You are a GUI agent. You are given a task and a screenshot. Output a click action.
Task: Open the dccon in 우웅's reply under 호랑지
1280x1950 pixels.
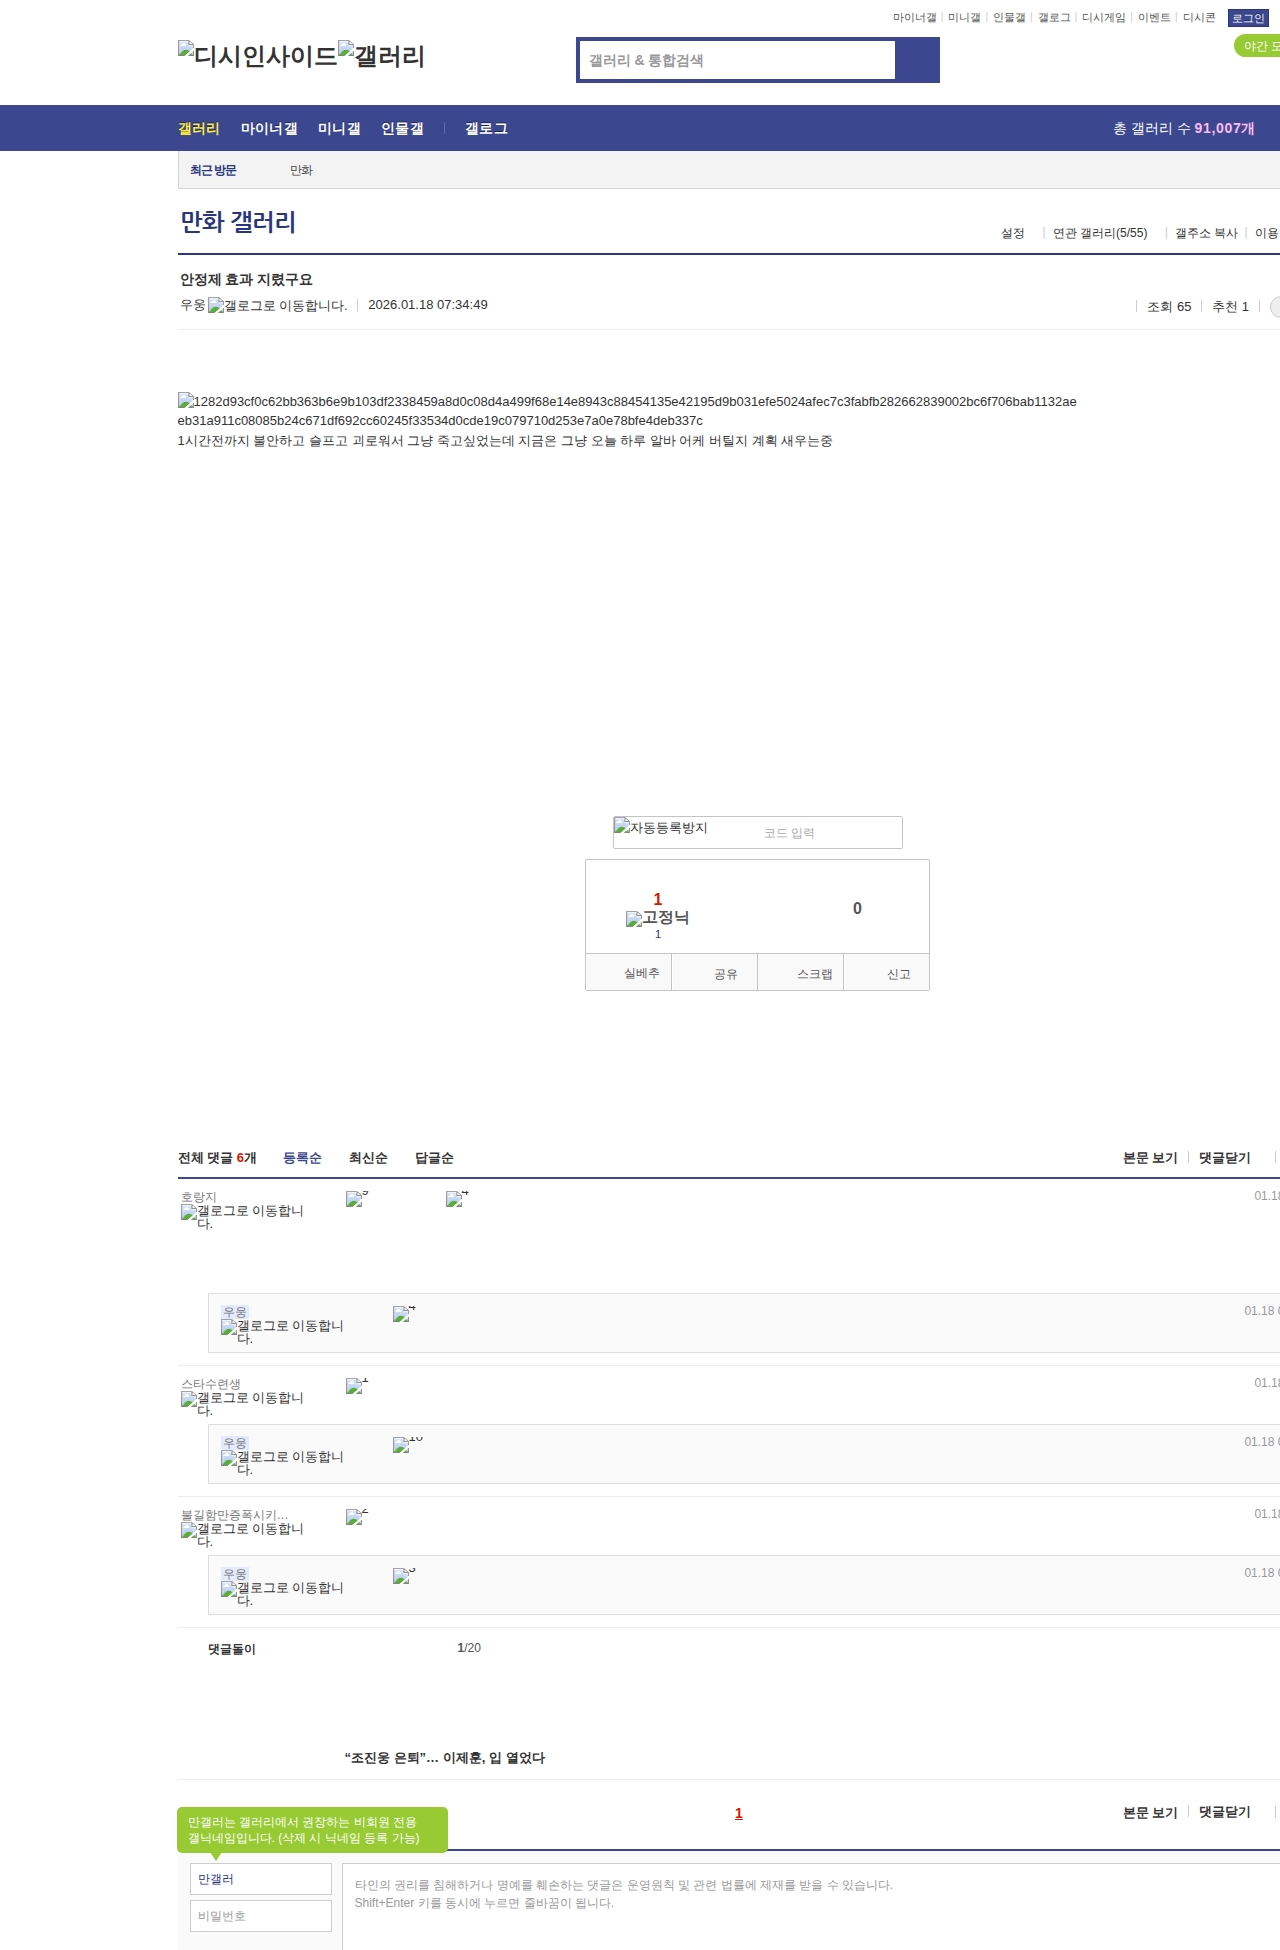click(x=404, y=1314)
